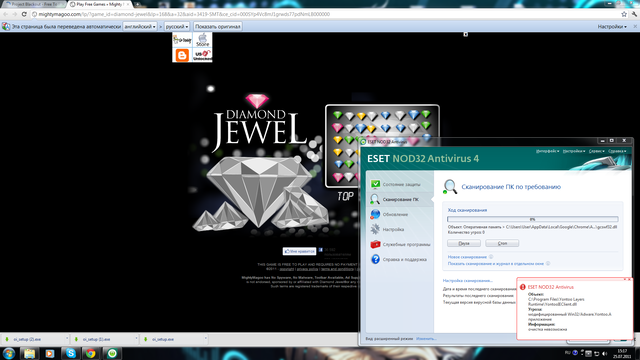
Task: Open translation bar Настройки dropdown
Action: point(612,27)
